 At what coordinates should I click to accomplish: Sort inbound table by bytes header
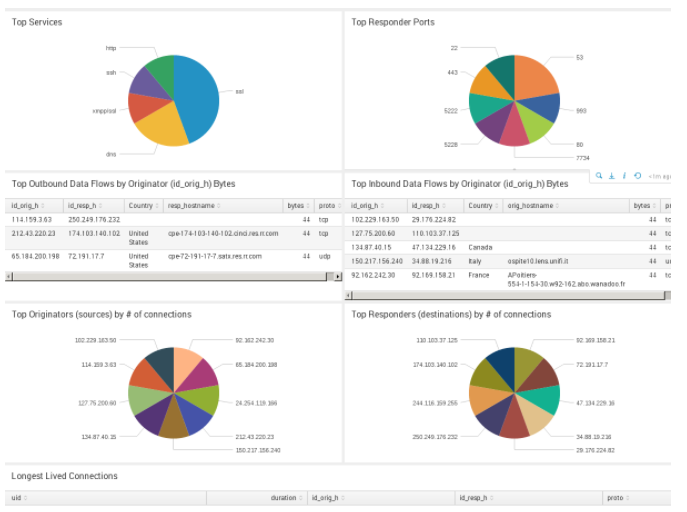(645, 205)
